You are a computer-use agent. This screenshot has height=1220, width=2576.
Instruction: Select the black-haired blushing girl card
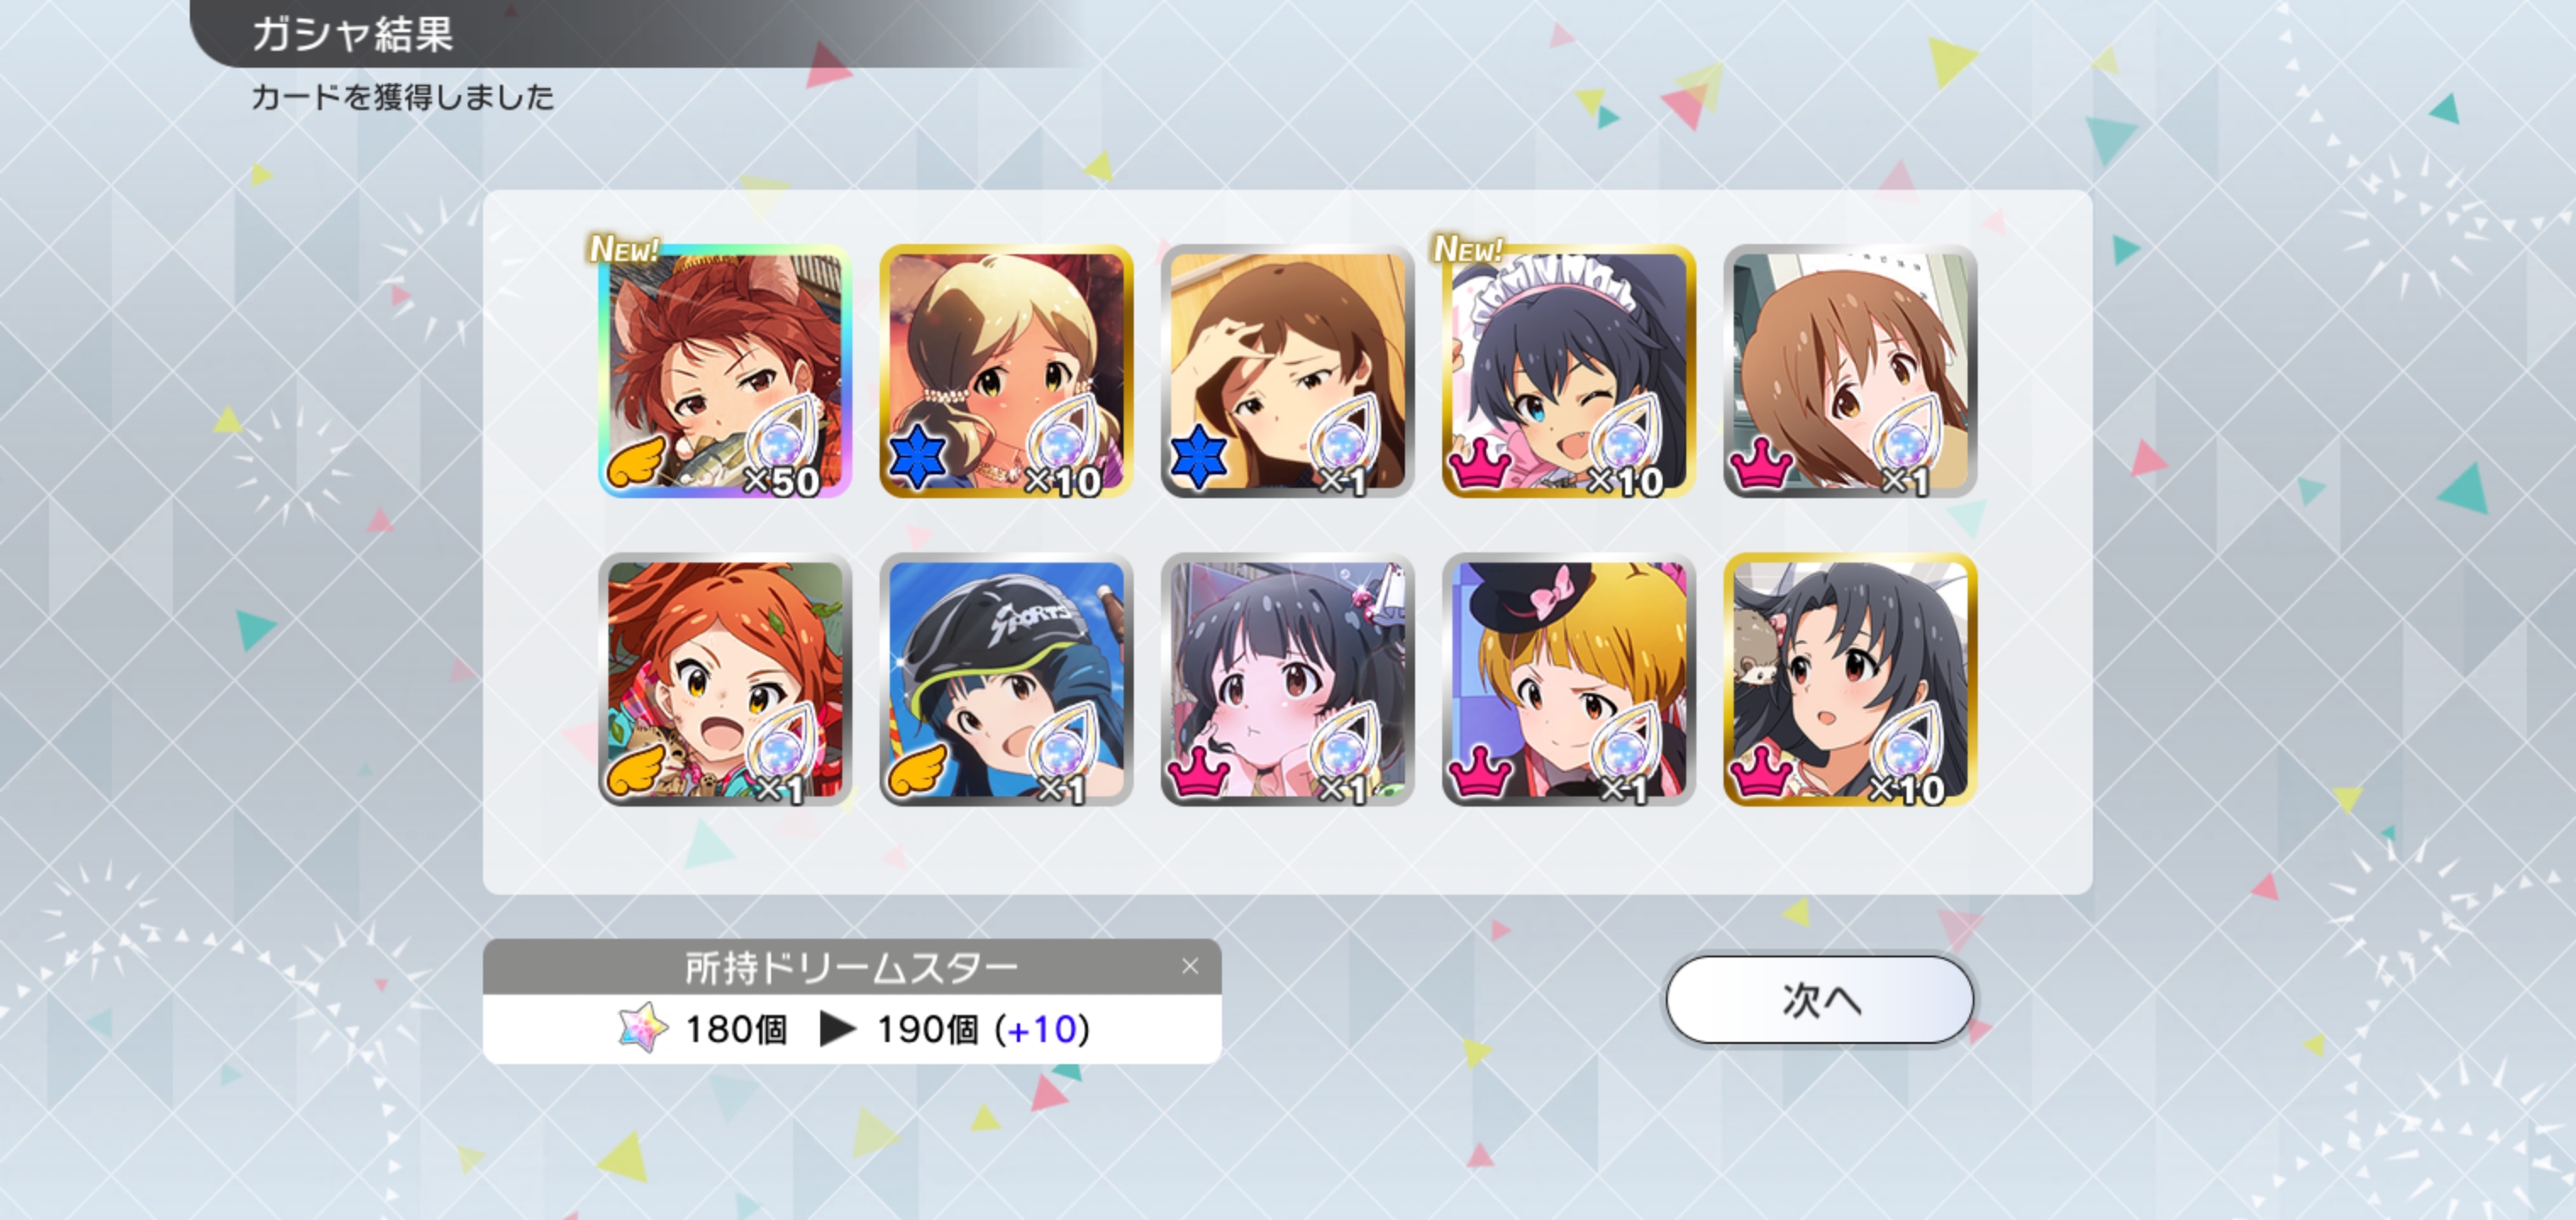point(1287,679)
